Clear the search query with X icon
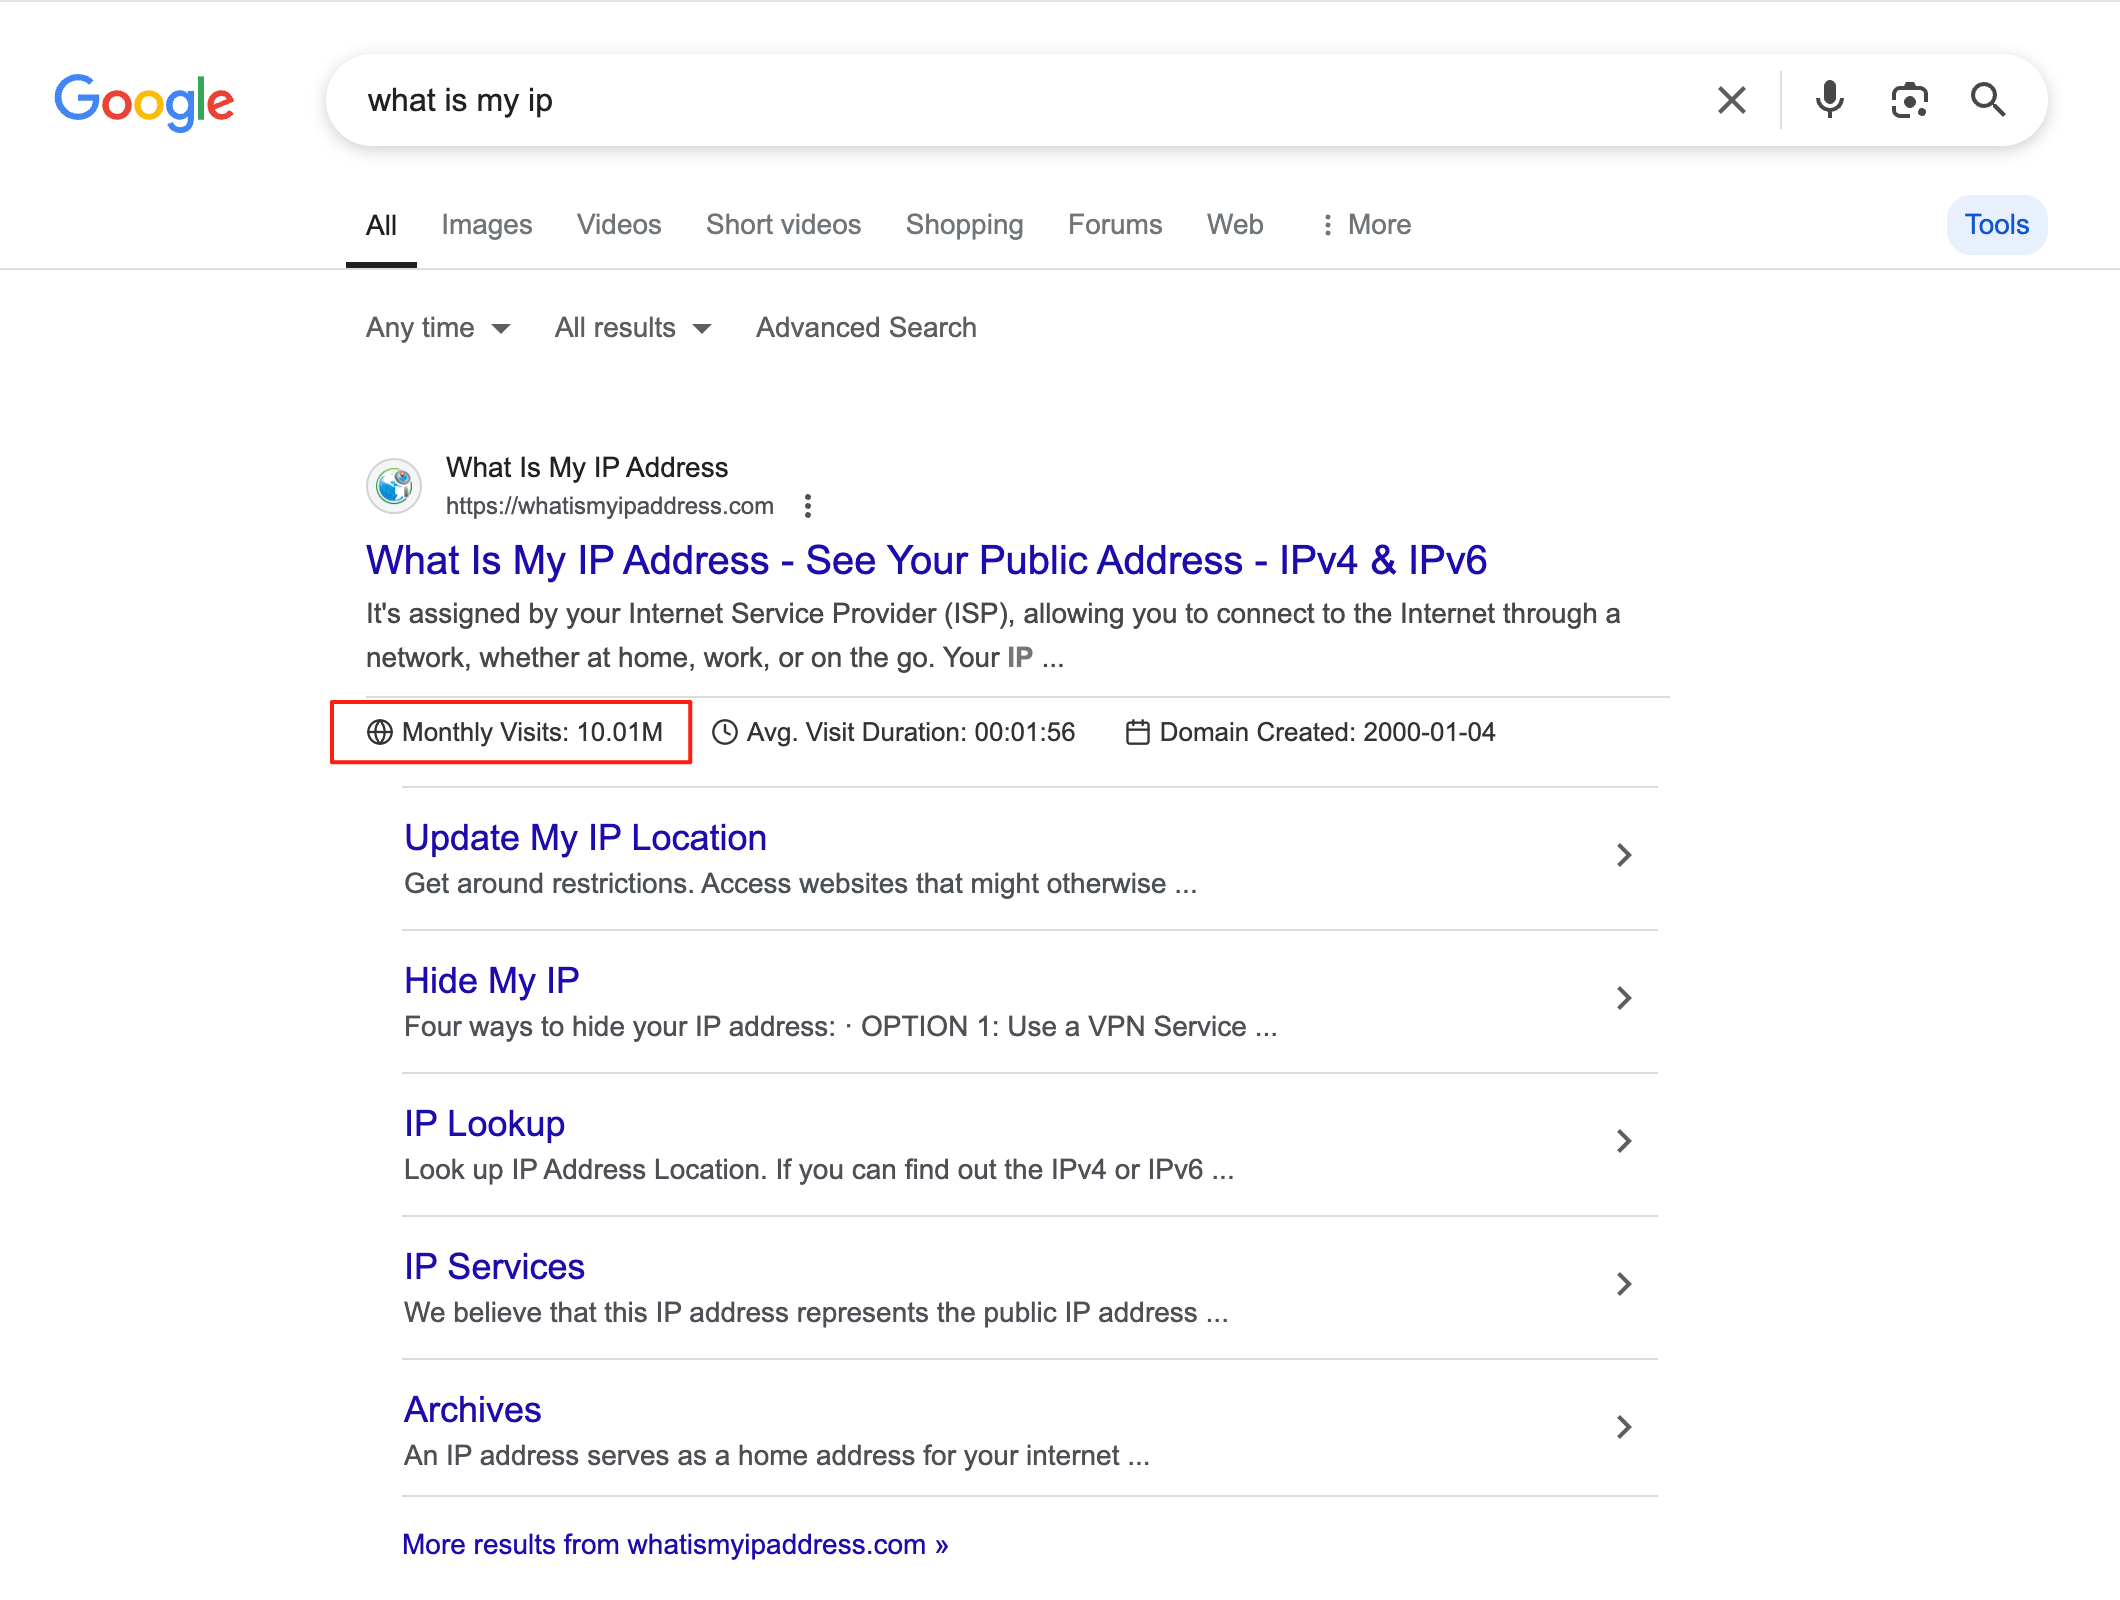The width and height of the screenshot is (2120, 1600). click(1732, 100)
